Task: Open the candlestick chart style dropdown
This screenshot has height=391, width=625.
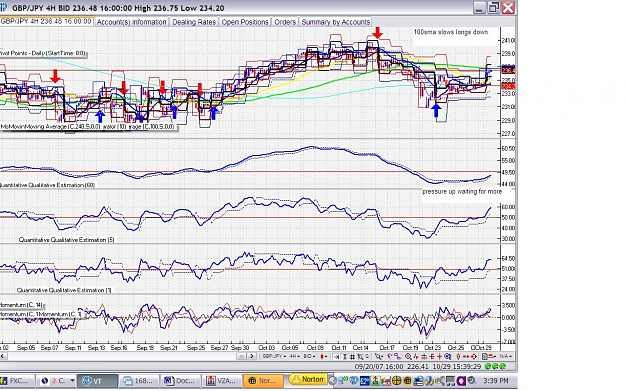Action: click(x=323, y=356)
